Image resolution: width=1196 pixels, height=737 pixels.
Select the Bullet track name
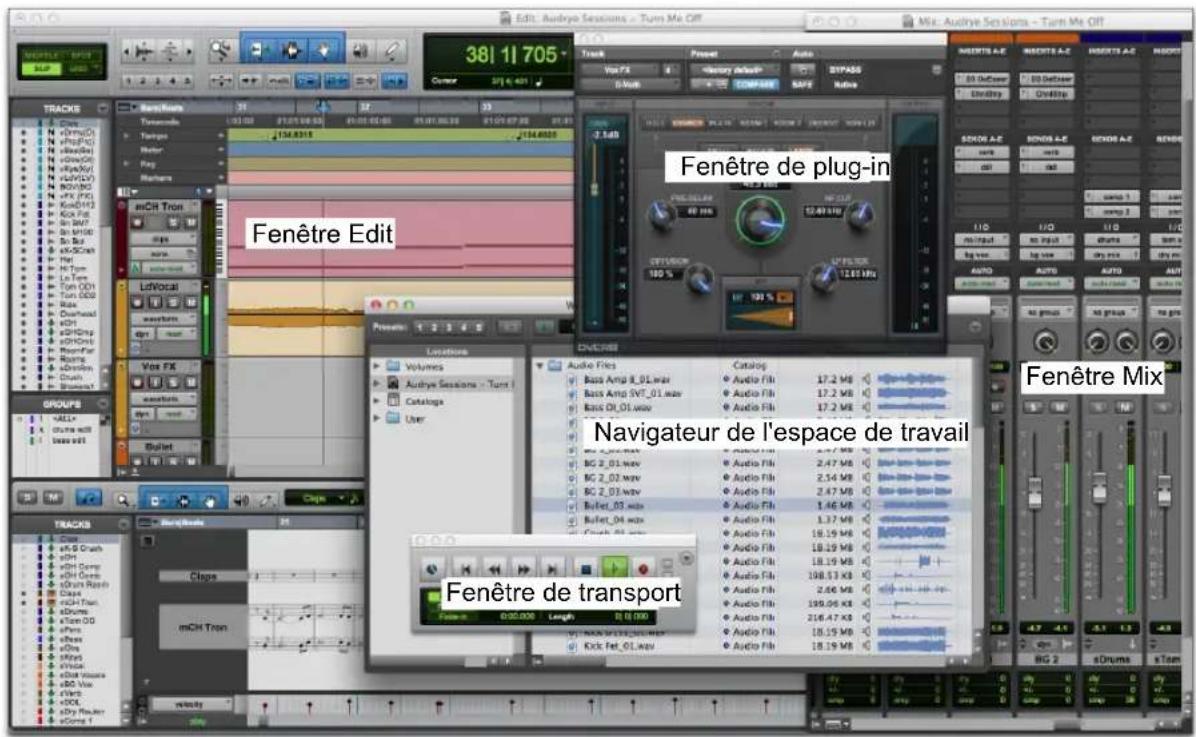point(159,446)
